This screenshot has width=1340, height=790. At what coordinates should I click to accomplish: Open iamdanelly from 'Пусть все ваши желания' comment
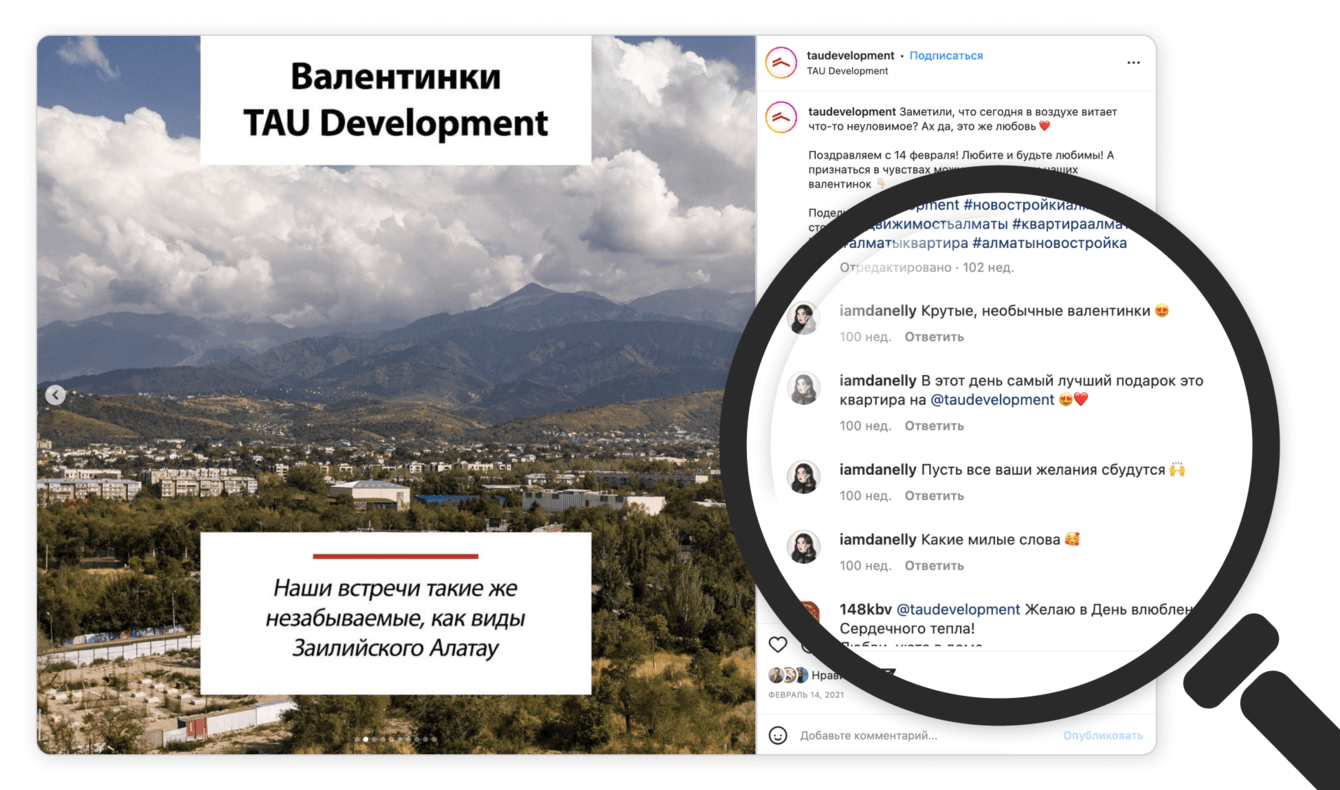(878, 470)
